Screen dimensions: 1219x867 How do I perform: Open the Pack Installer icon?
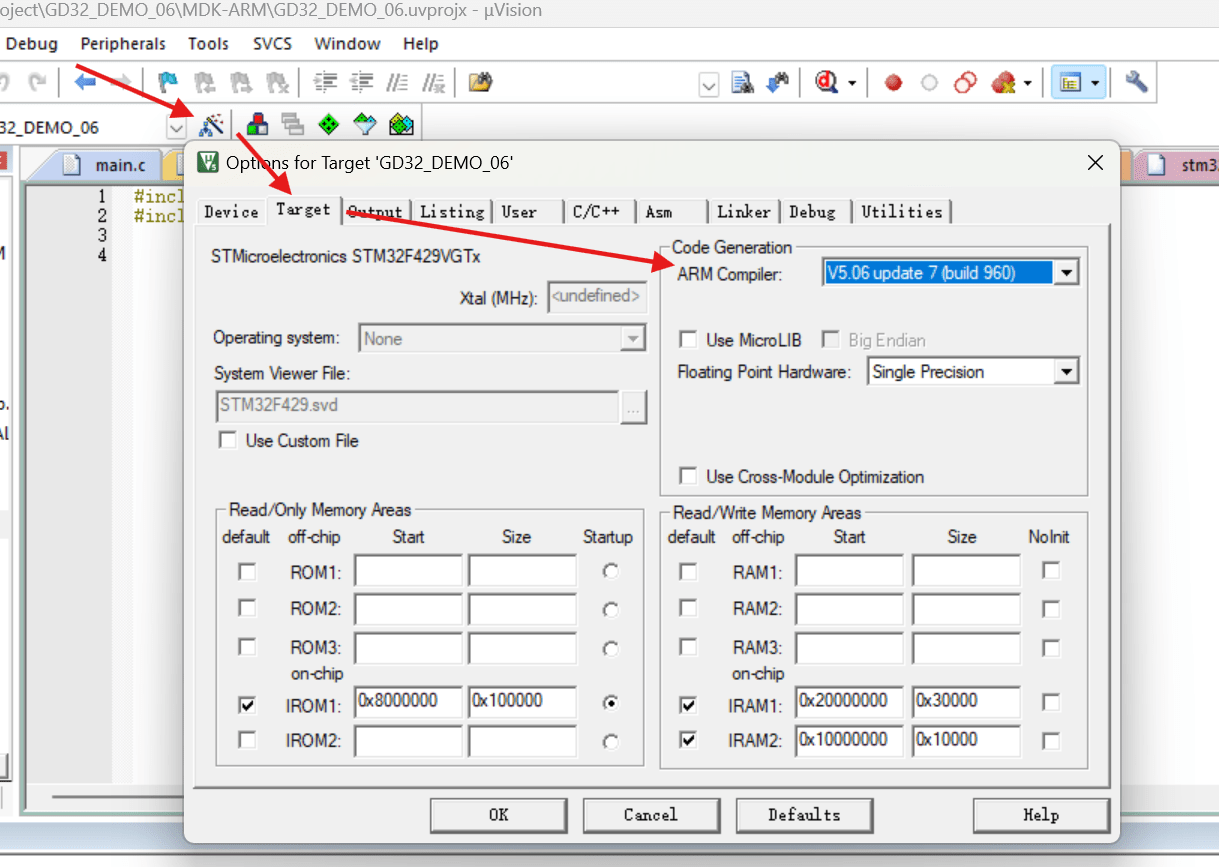401,124
